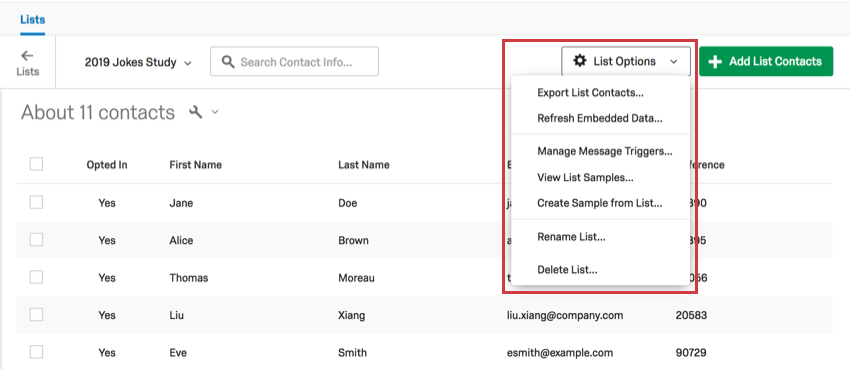Choose Create Sample from List
The height and width of the screenshot is (369, 850).
[x=601, y=204]
